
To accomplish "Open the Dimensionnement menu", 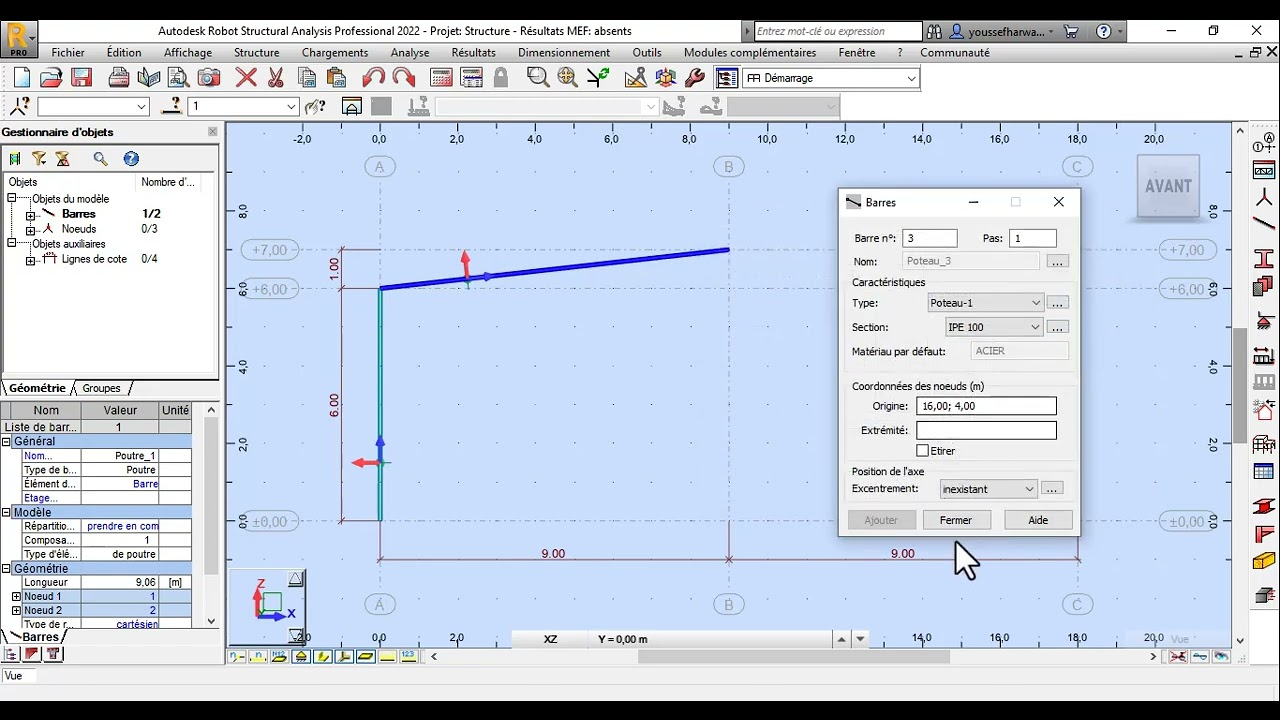I will [x=564, y=53].
